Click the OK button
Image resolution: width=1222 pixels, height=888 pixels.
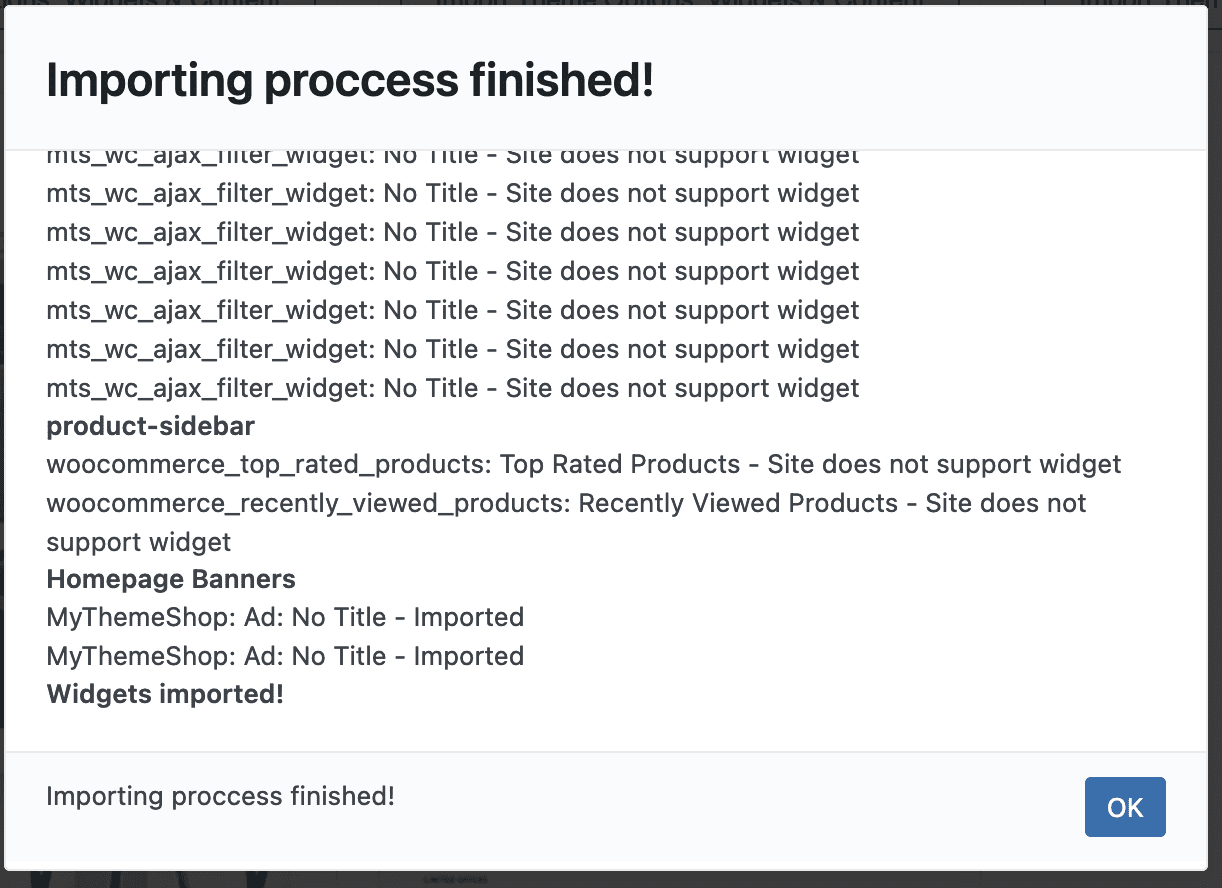(1125, 807)
